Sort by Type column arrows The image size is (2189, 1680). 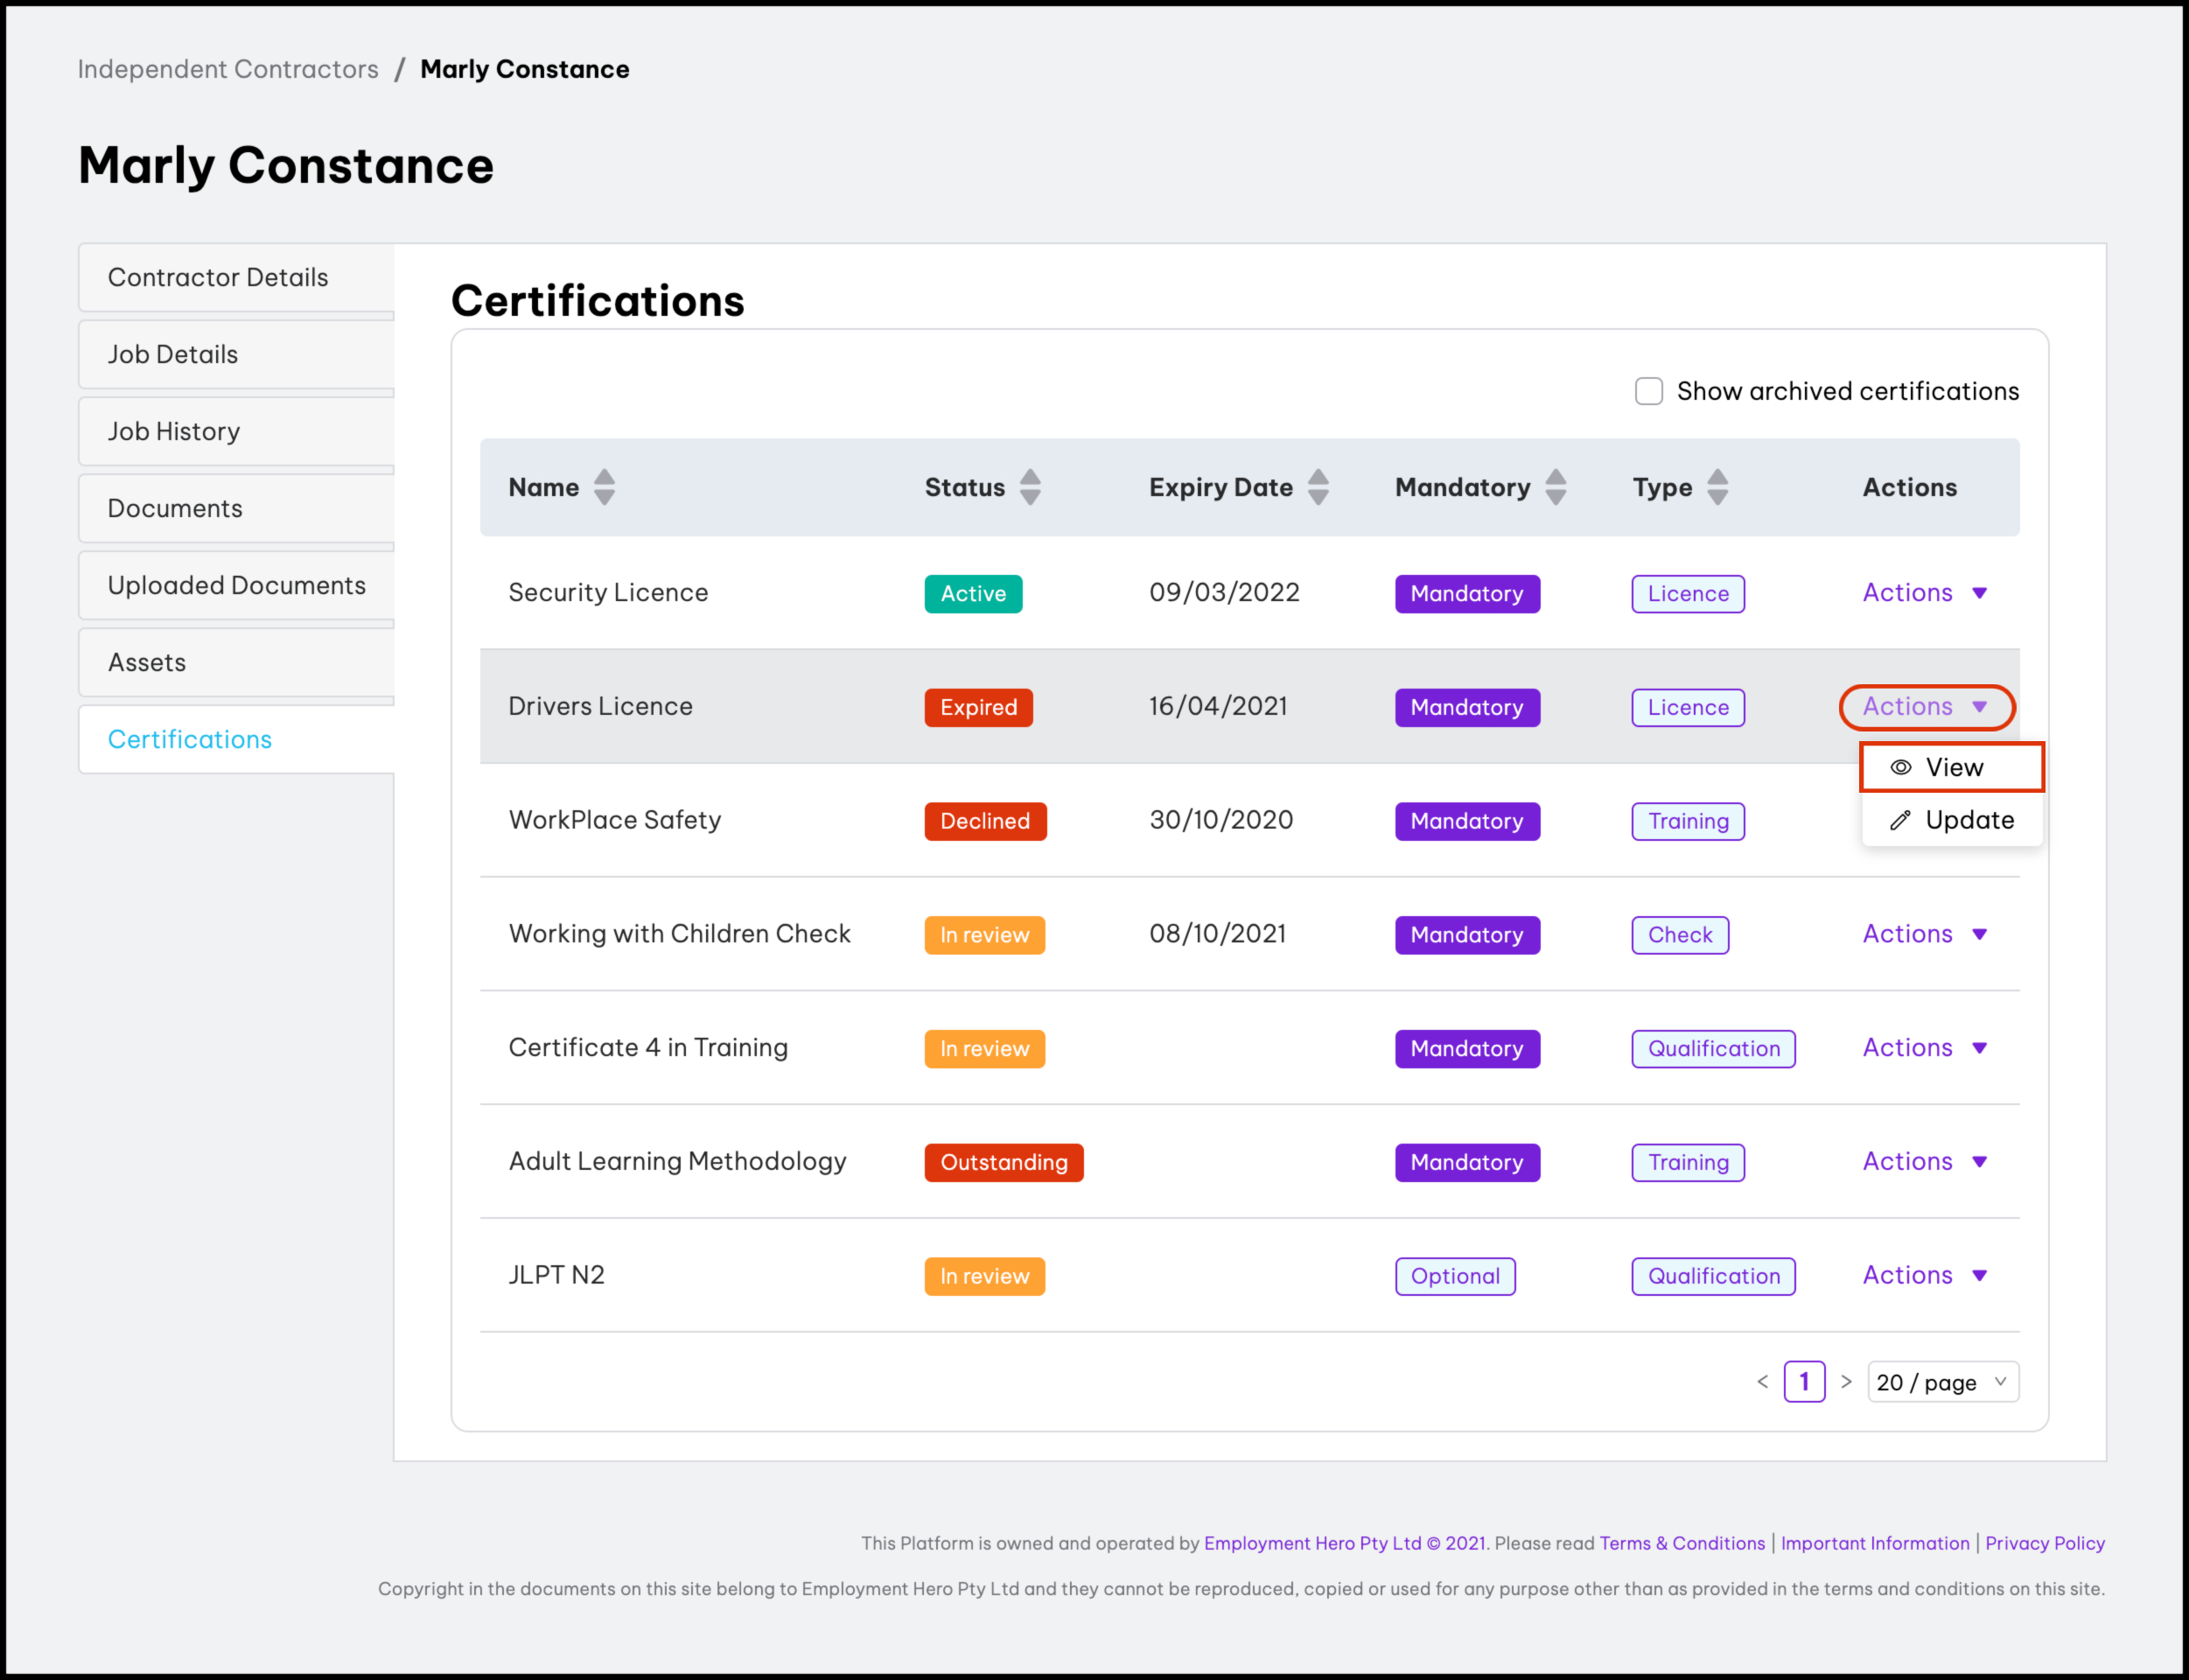pos(1717,487)
